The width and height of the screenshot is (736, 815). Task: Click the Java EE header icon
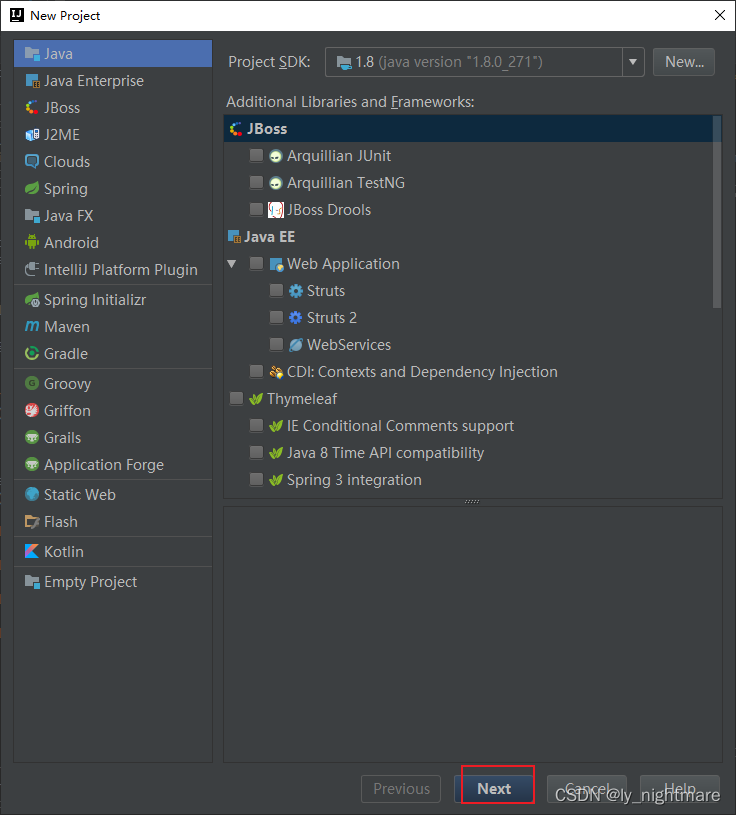[234, 237]
